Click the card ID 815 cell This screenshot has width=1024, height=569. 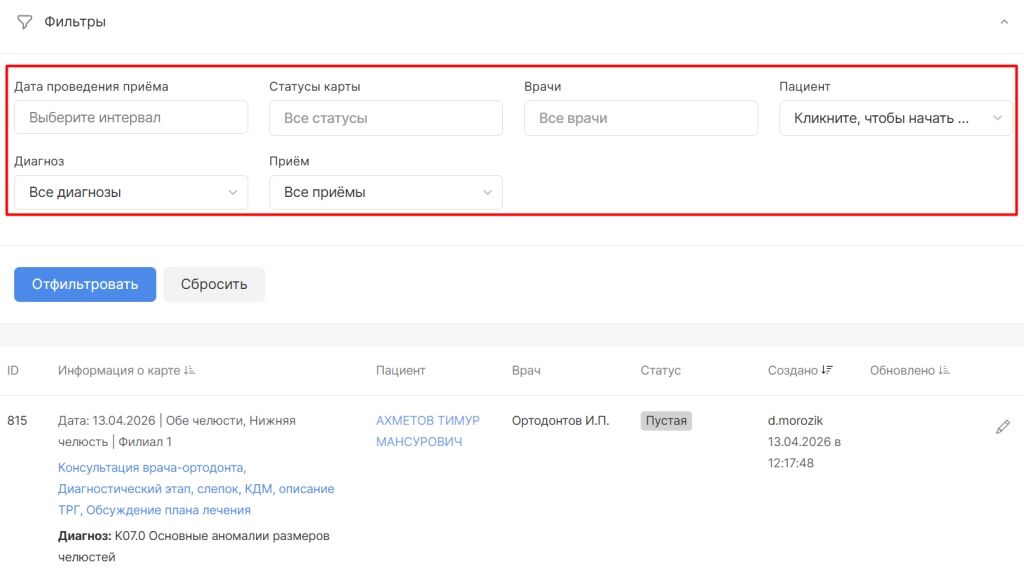tap(18, 421)
